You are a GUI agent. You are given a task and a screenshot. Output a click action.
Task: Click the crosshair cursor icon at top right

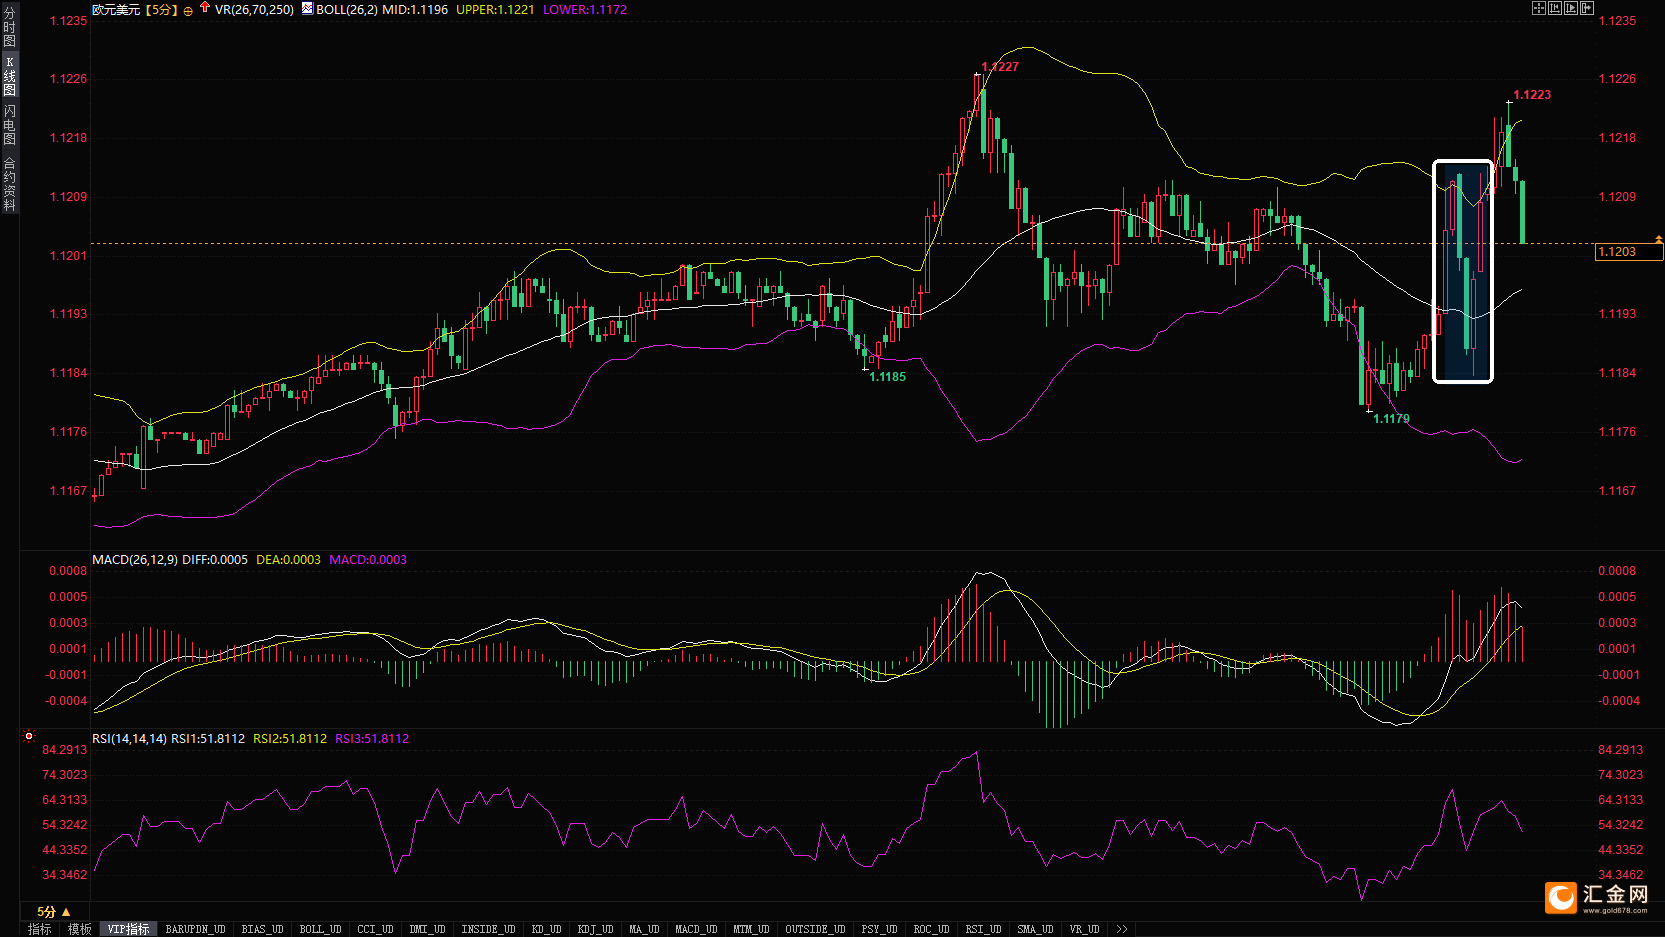click(1539, 8)
